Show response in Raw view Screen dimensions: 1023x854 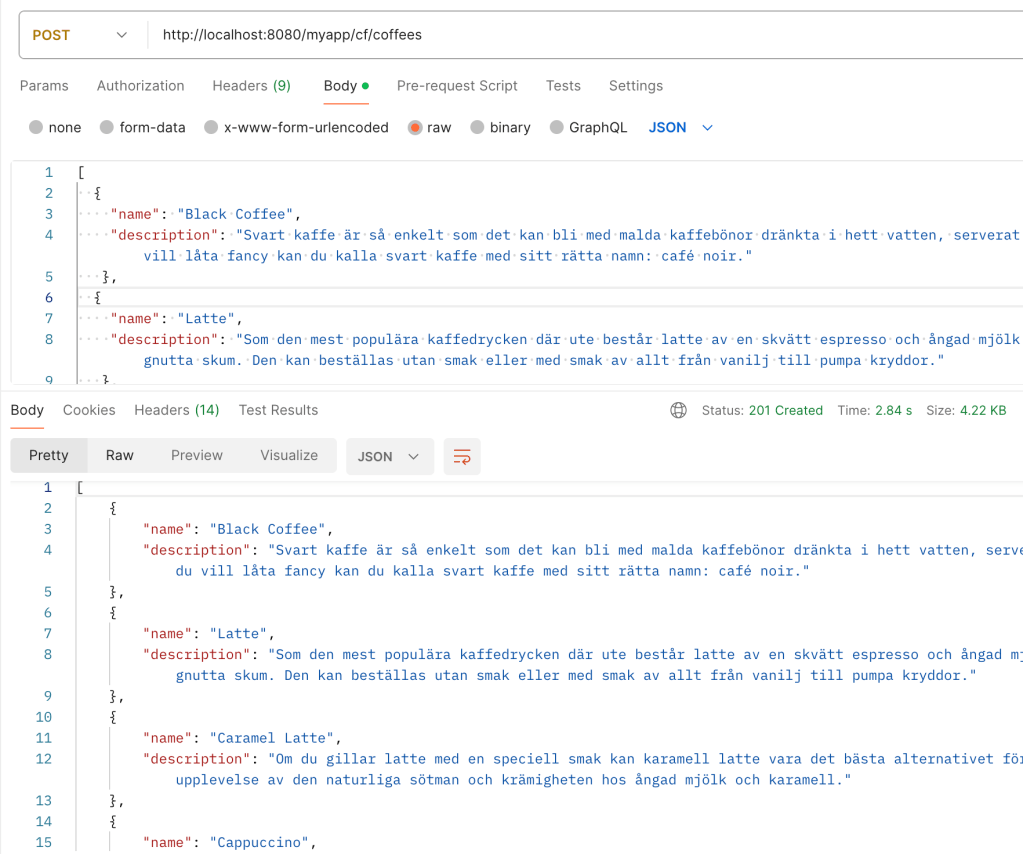[x=119, y=455]
